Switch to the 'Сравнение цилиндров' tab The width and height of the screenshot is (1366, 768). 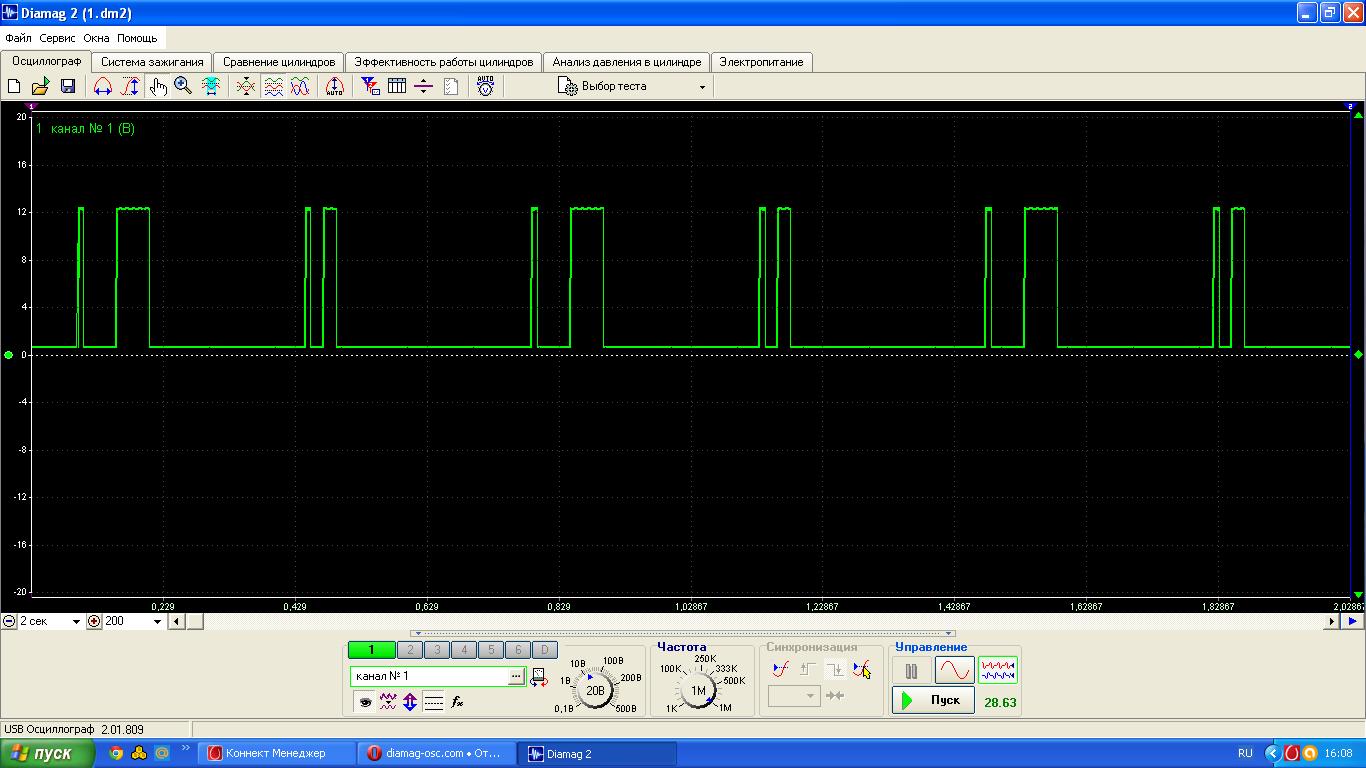click(279, 62)
